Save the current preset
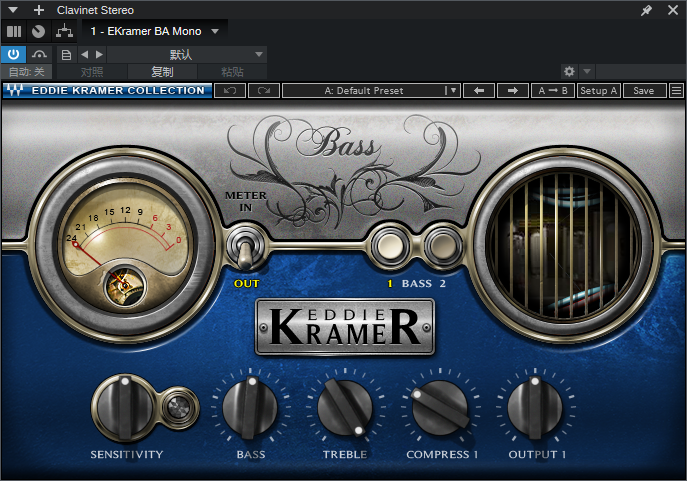This screenshot has width=687, height=481. (x=645, y=91)
